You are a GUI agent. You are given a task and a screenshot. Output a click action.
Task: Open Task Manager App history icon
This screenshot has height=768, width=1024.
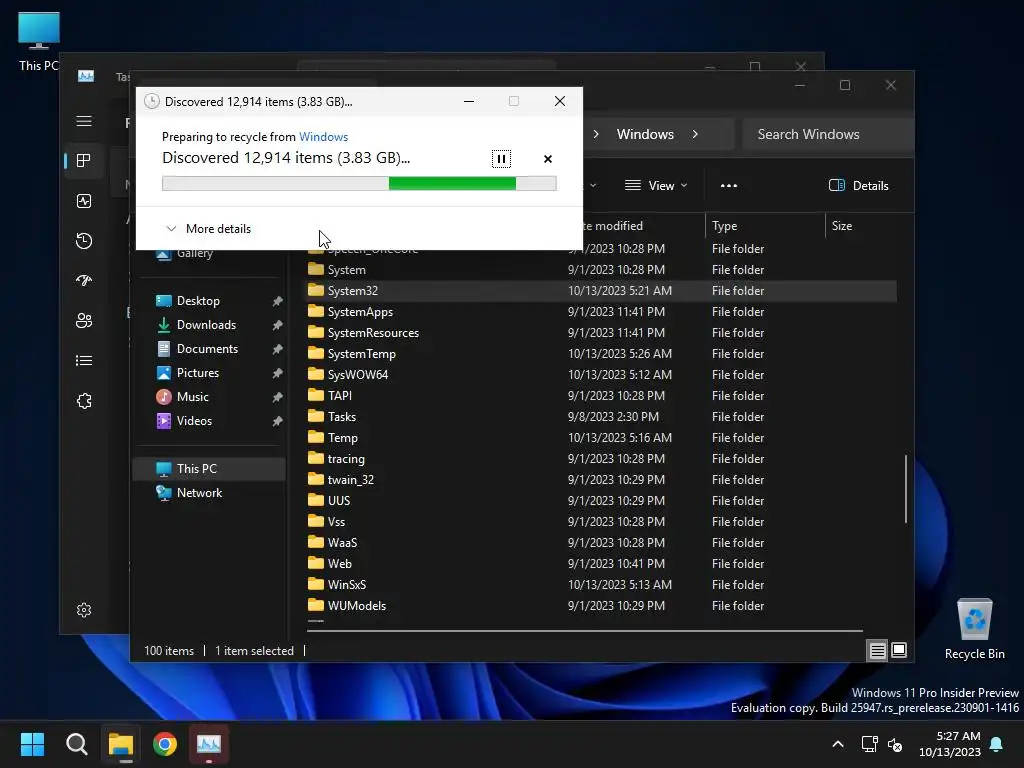tap(84, 241)
